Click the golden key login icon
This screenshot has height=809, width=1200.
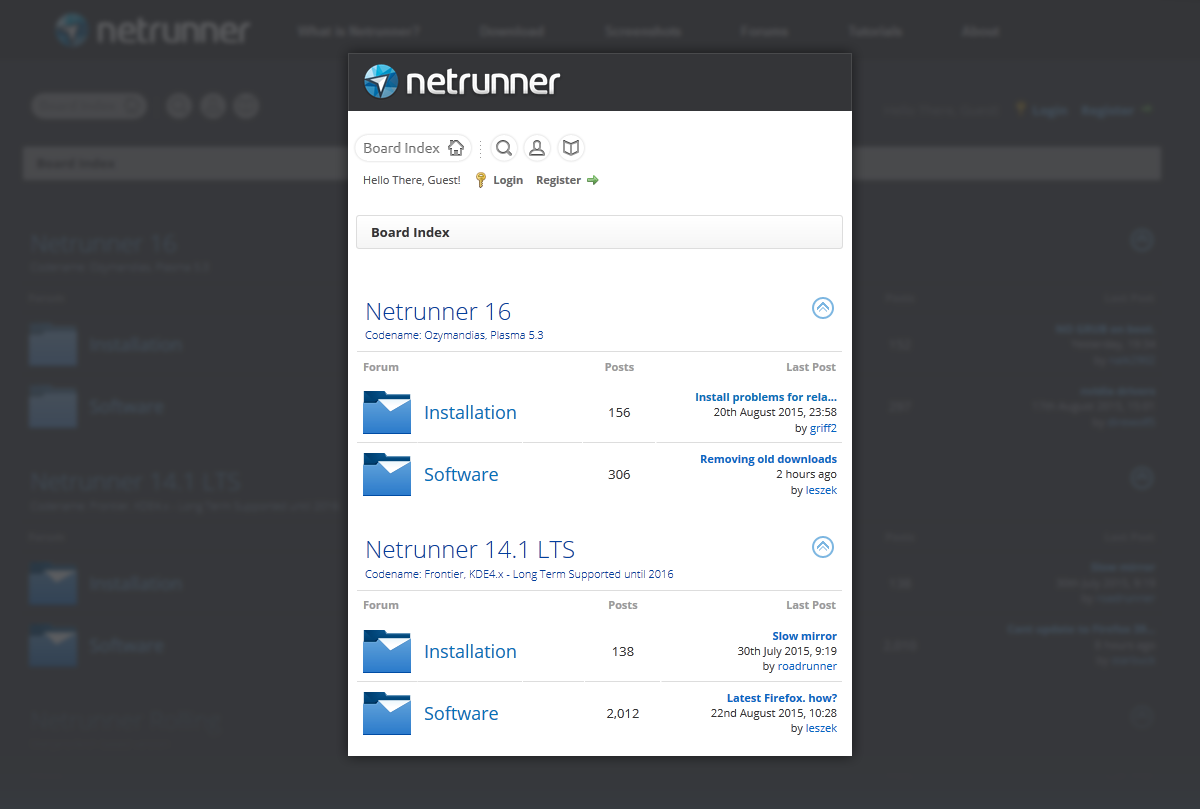[480, 180]
